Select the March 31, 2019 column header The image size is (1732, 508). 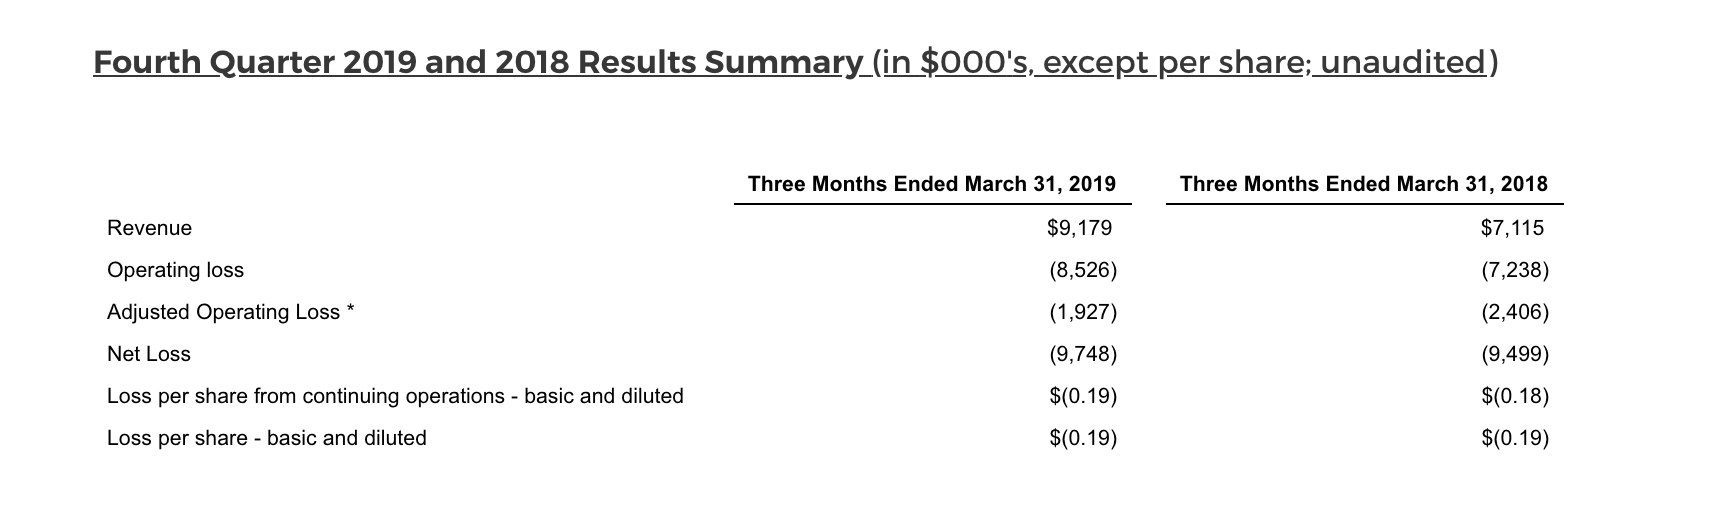[x=931, y=184]
